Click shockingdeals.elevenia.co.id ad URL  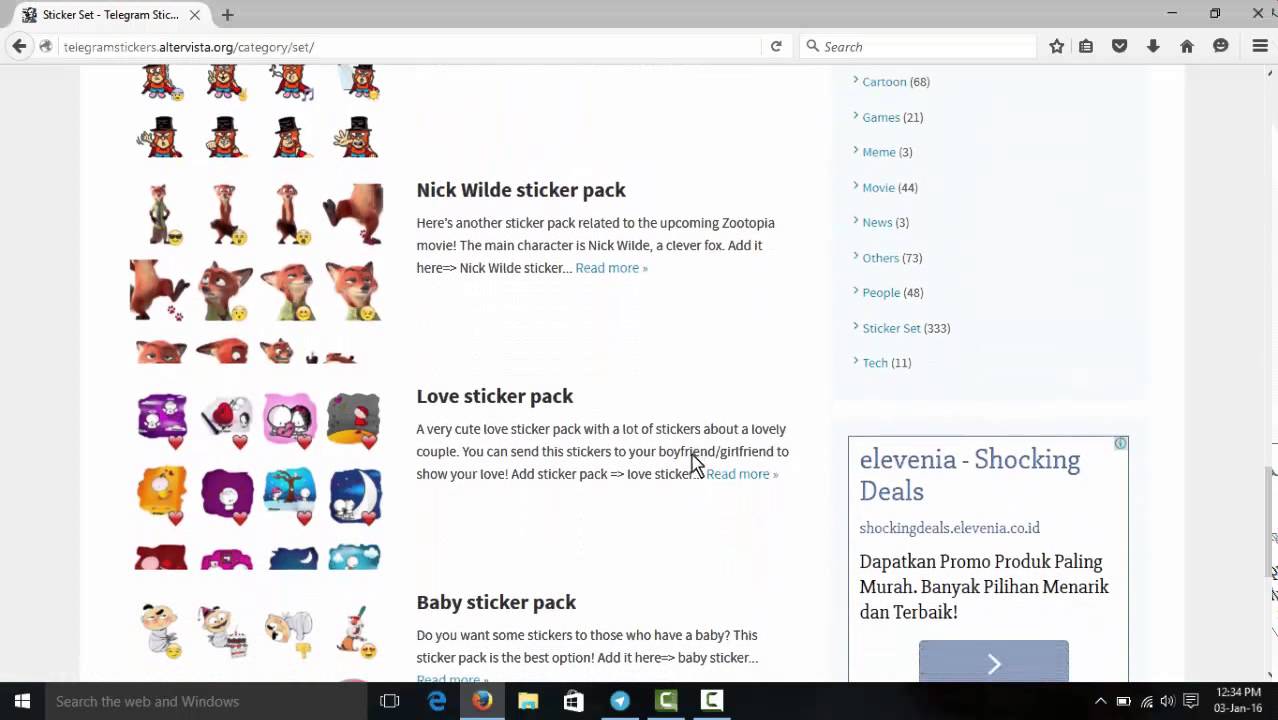click(x=949, y=528)
